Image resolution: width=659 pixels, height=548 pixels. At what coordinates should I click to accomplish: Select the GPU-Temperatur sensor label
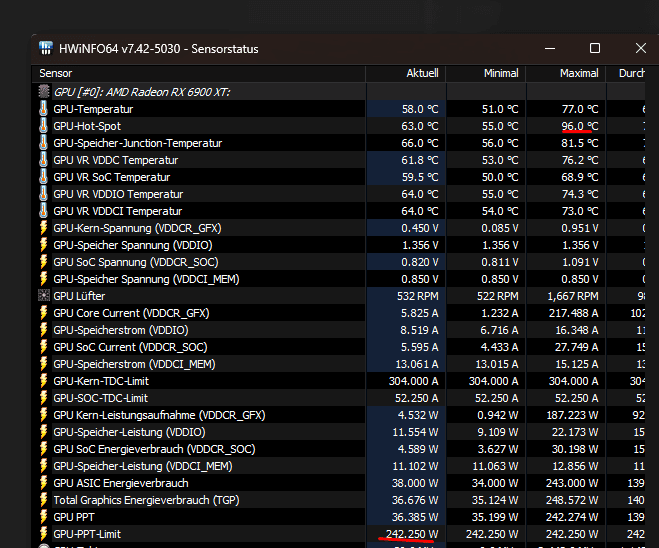[x=93, y=109]
